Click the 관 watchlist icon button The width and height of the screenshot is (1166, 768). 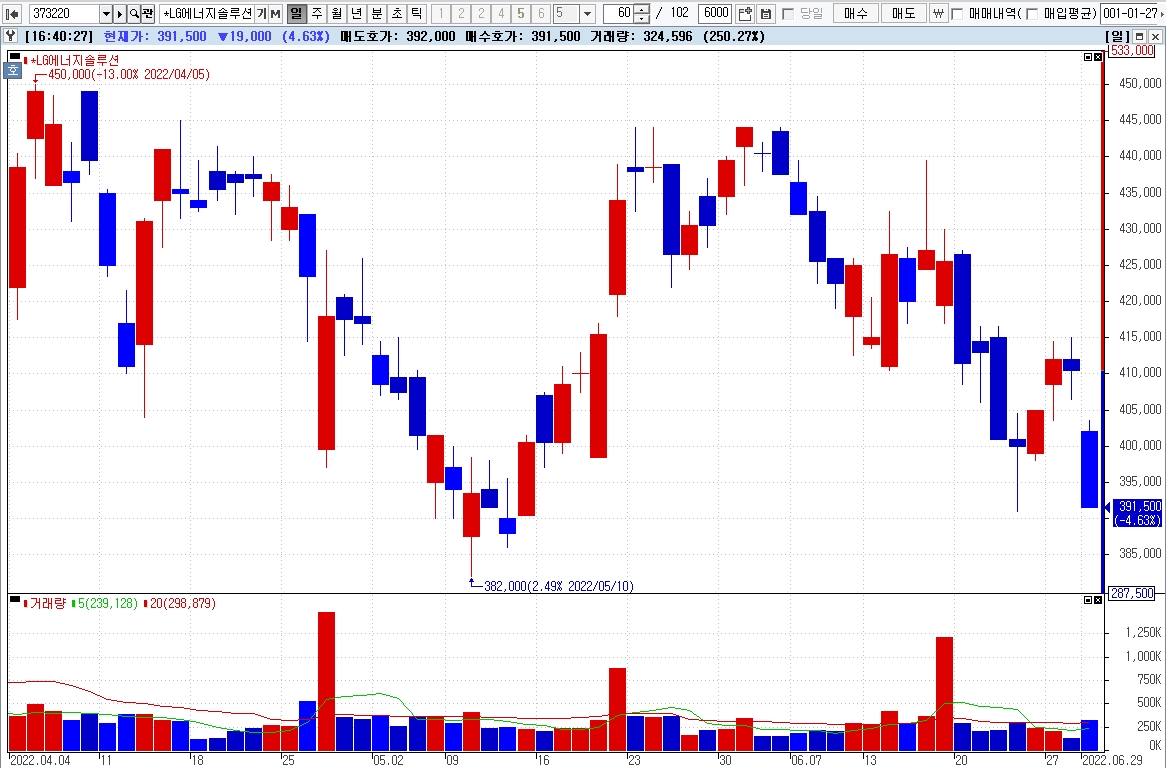pyautogui.click(x=147, y=13)
